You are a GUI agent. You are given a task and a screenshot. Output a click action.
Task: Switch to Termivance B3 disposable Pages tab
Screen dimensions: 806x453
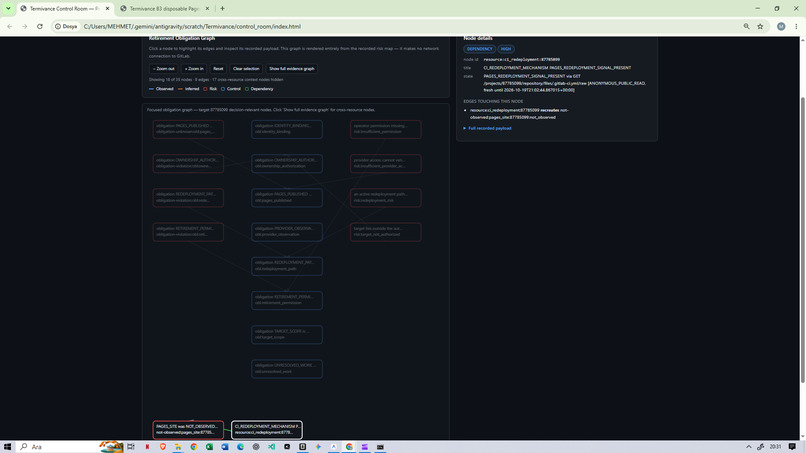[x=163, y=9]
